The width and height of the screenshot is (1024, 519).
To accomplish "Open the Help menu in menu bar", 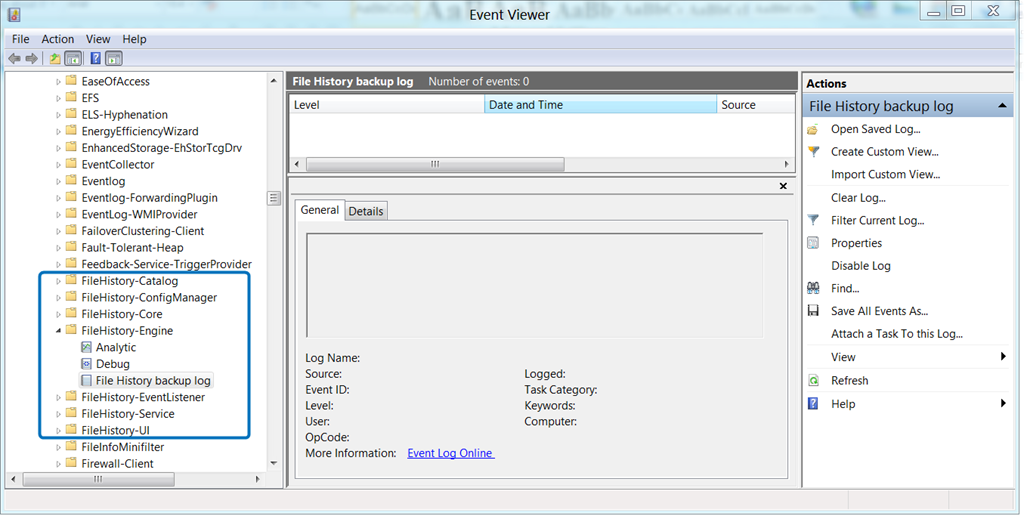I will [135, 39].
